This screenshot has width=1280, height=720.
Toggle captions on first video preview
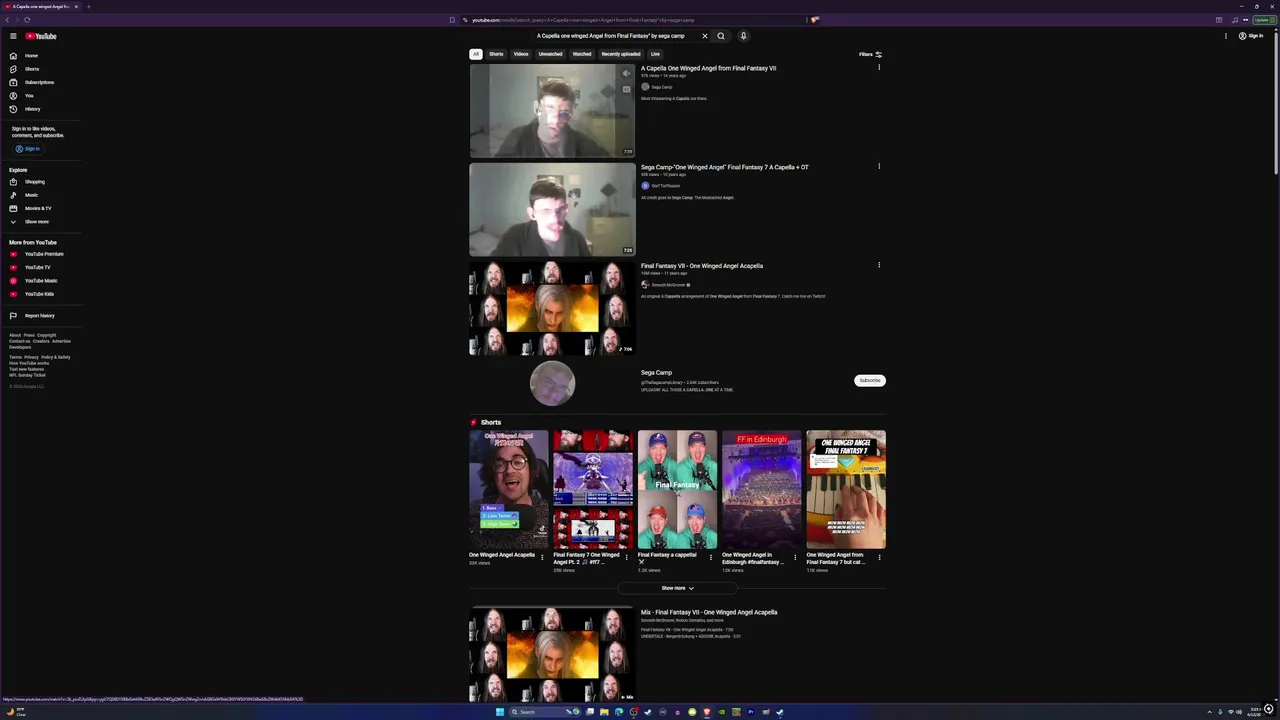pos(626,89)
